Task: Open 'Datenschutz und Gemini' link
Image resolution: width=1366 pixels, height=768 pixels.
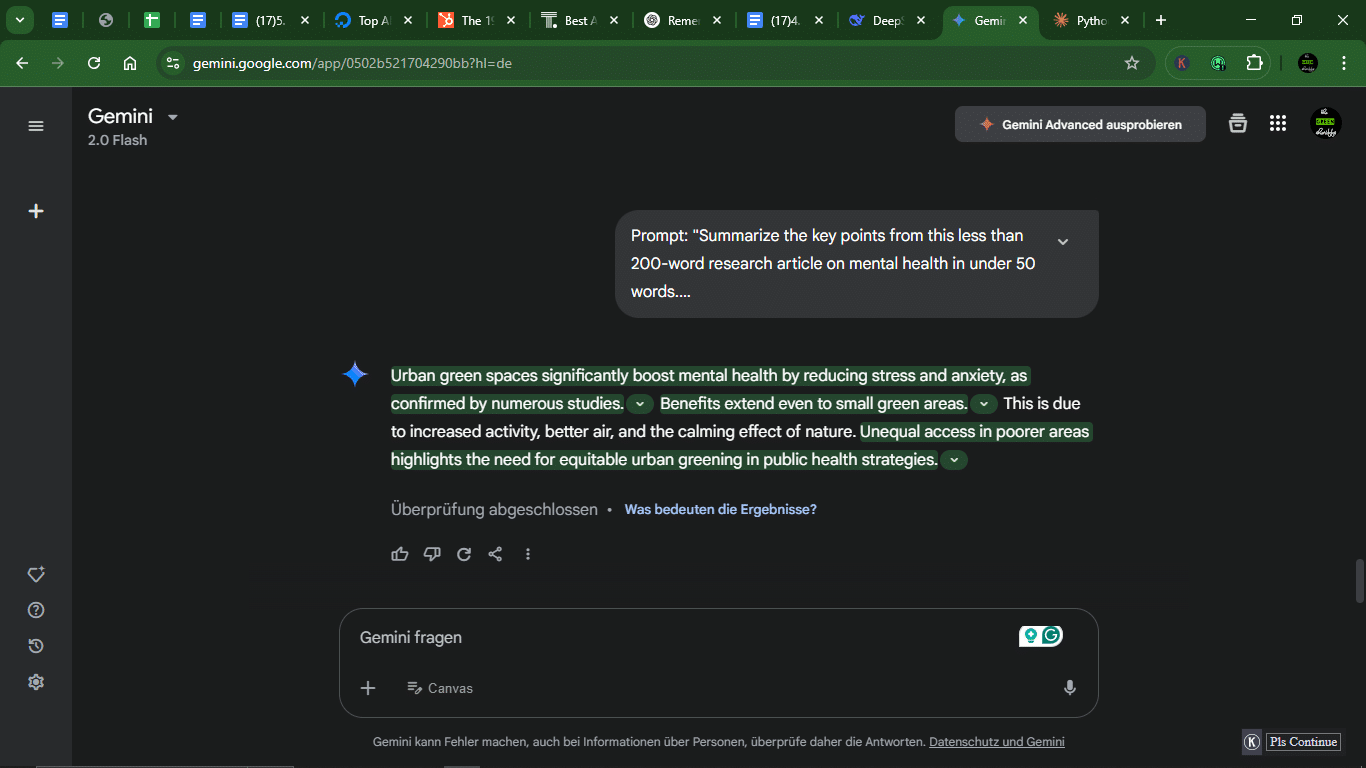Action: (996, 742)
